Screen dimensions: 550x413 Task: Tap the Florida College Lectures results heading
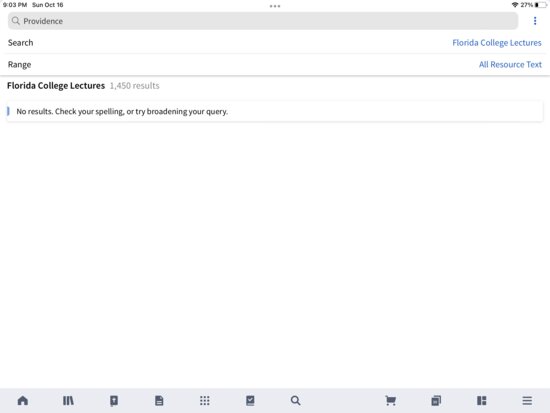[56, 86]
